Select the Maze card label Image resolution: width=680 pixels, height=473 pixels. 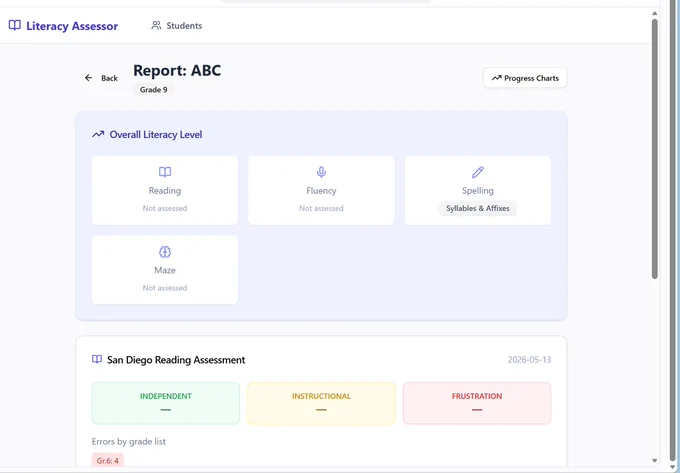click(165, 271)
